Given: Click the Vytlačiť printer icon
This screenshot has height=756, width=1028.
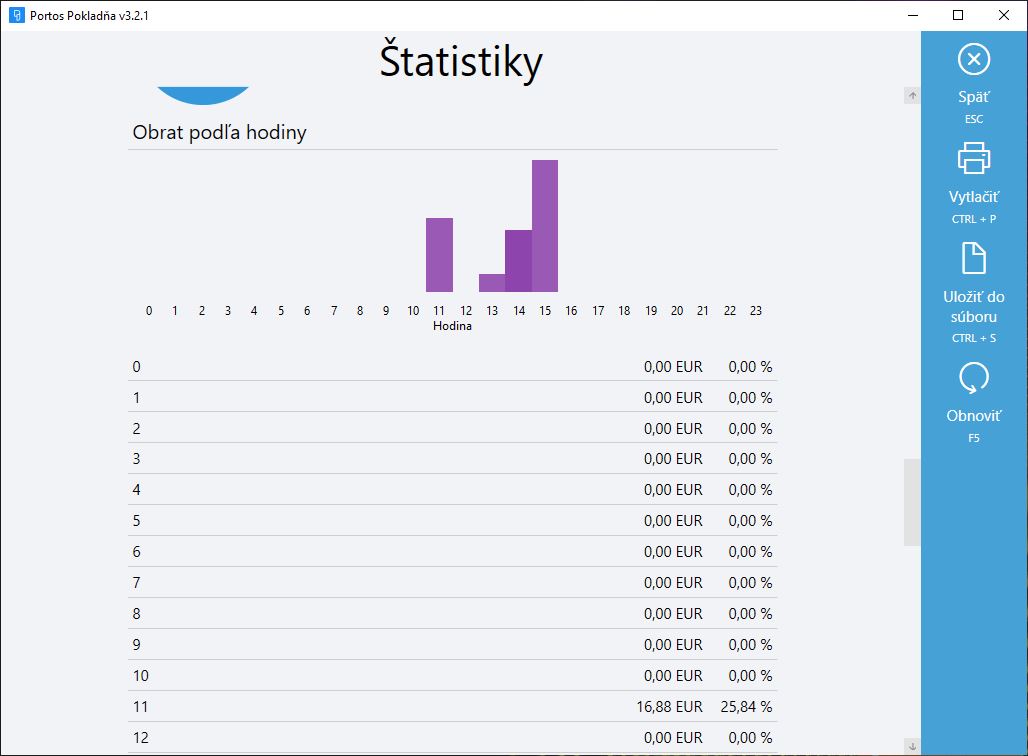Looking at the screenshot, I should click(x=974, y=158).
